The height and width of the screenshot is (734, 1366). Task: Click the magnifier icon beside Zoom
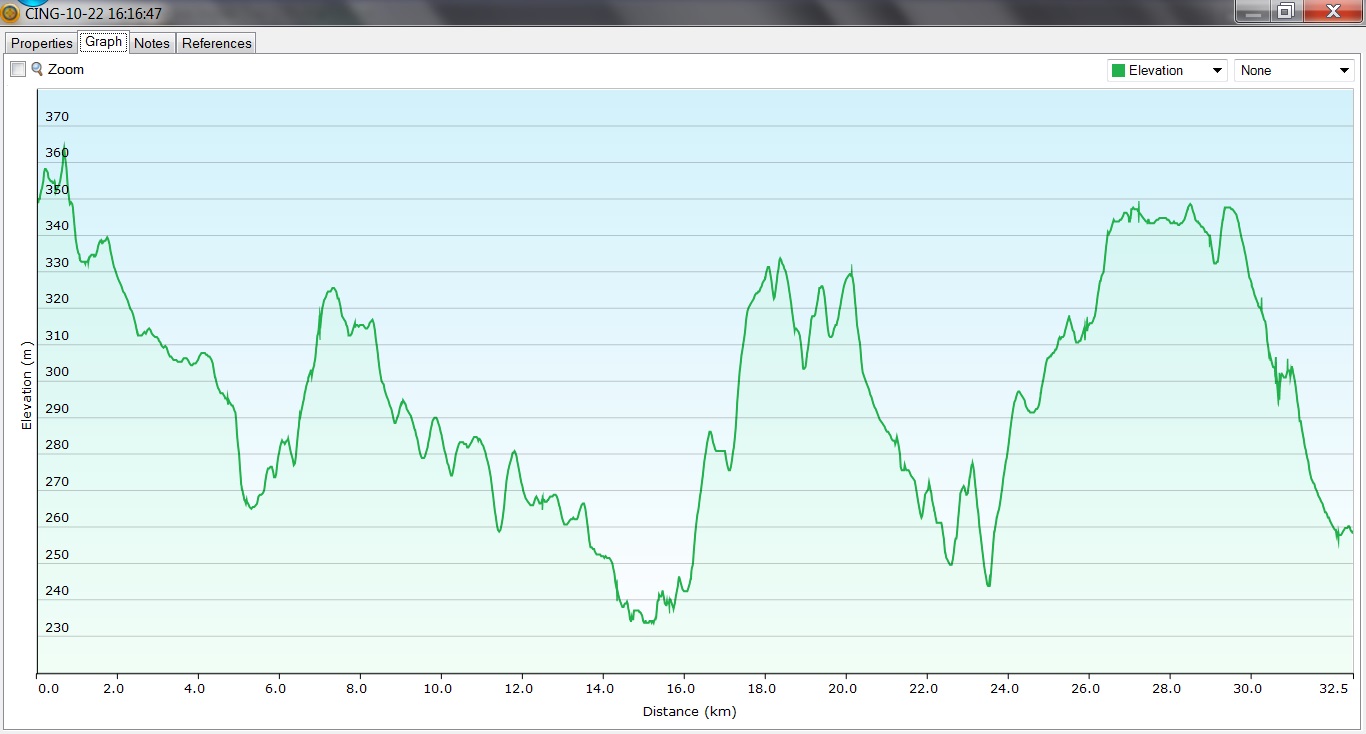37,69
